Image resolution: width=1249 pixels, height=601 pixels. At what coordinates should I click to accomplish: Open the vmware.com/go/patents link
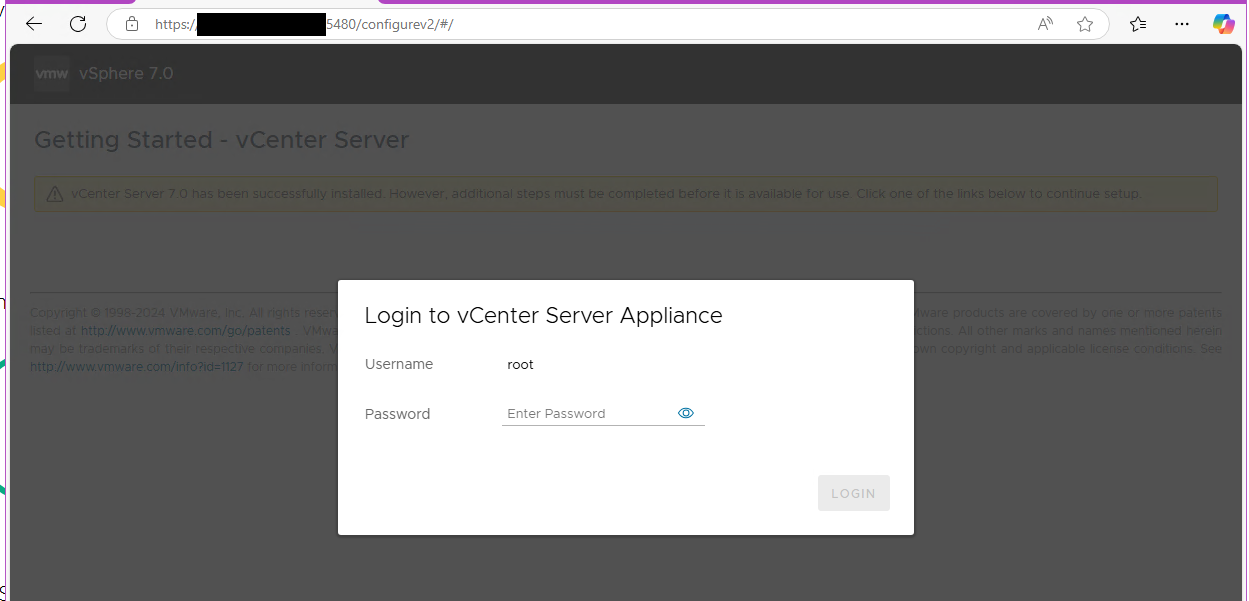coord(186,331)
